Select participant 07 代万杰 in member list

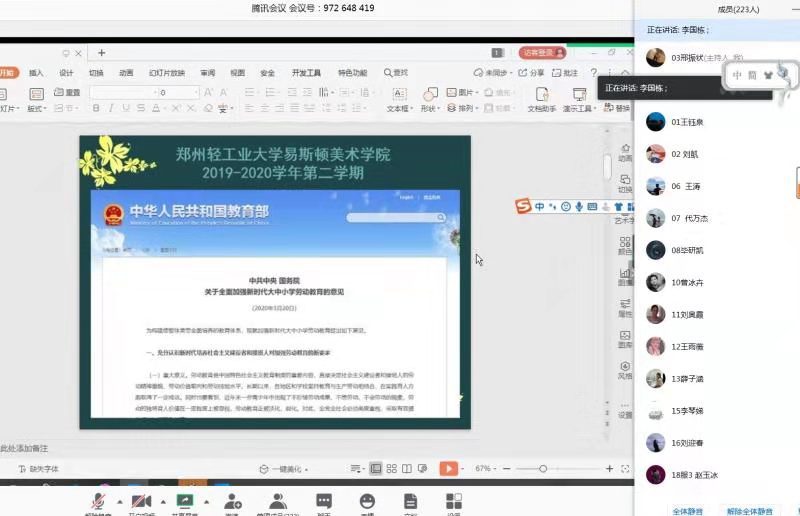coord(690,218)
